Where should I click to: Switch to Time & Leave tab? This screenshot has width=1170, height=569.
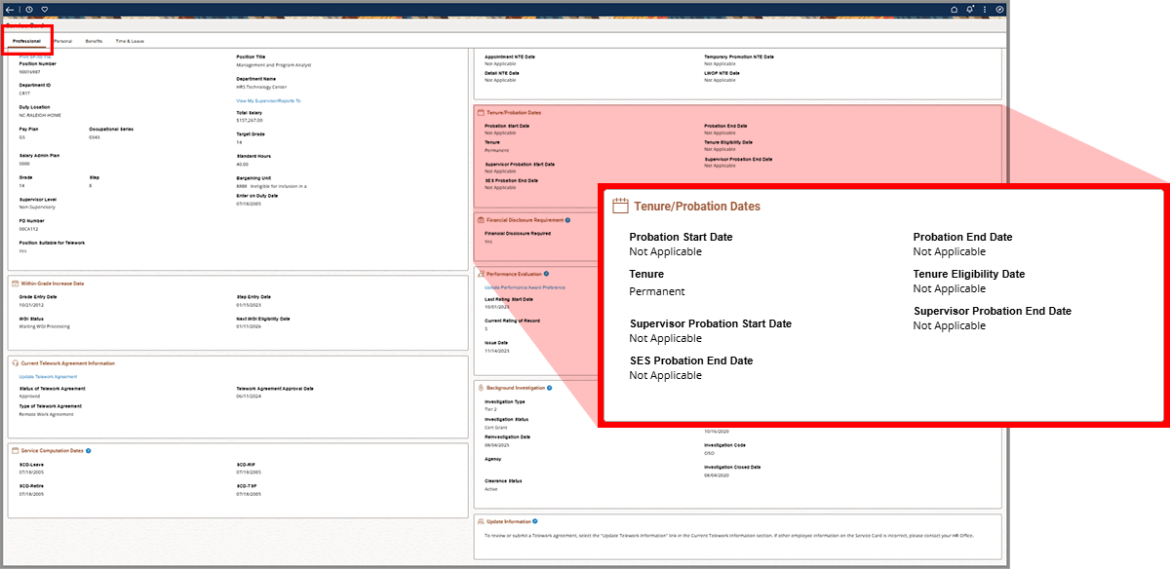129,42
